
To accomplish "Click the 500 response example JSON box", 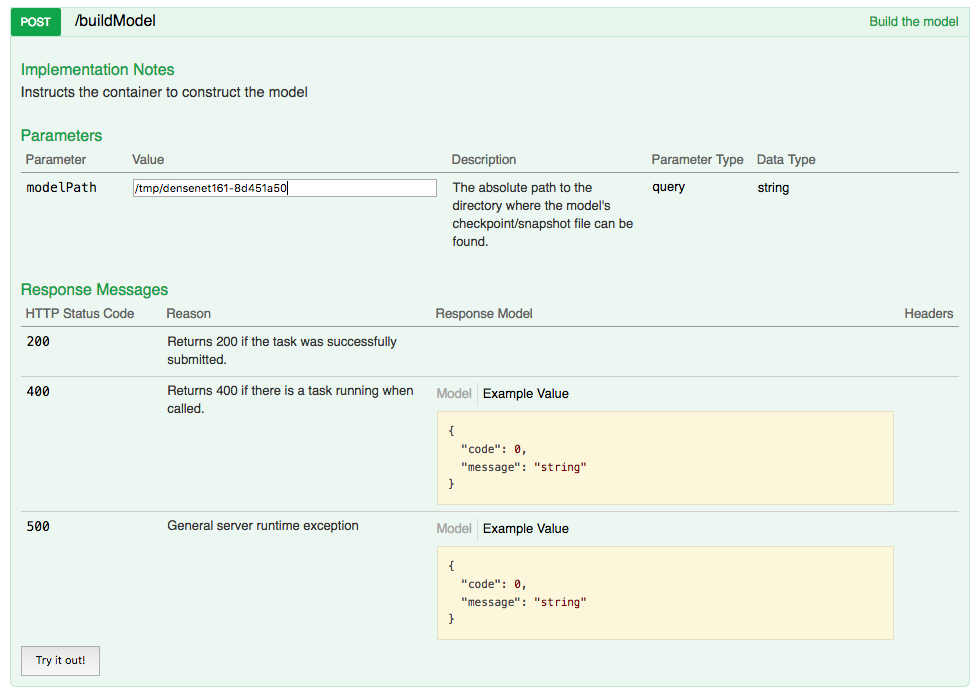I will pos(665,593).
